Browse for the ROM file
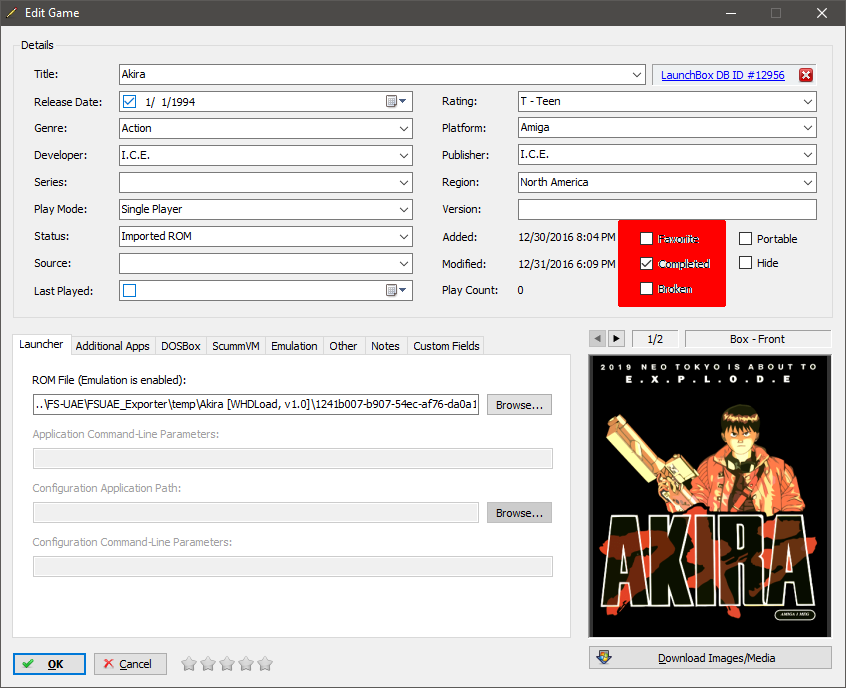The width and height of the screenshot is (846, 688). click(x=519, y=405)
